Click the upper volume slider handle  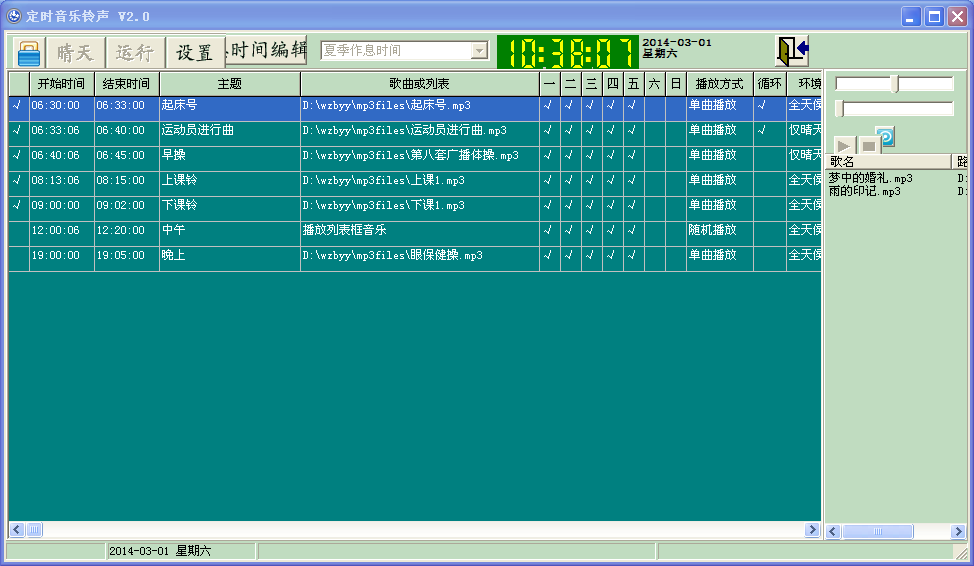click(x=895, y=84)
